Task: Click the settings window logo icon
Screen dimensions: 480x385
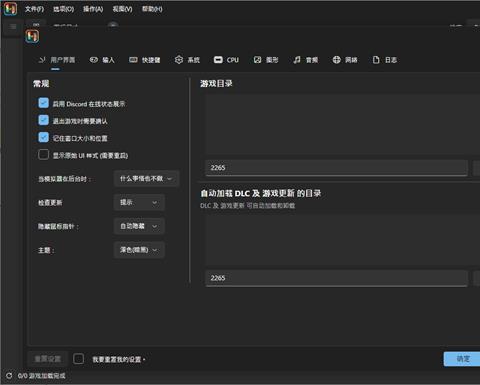Action: click(x=32, y=36)
